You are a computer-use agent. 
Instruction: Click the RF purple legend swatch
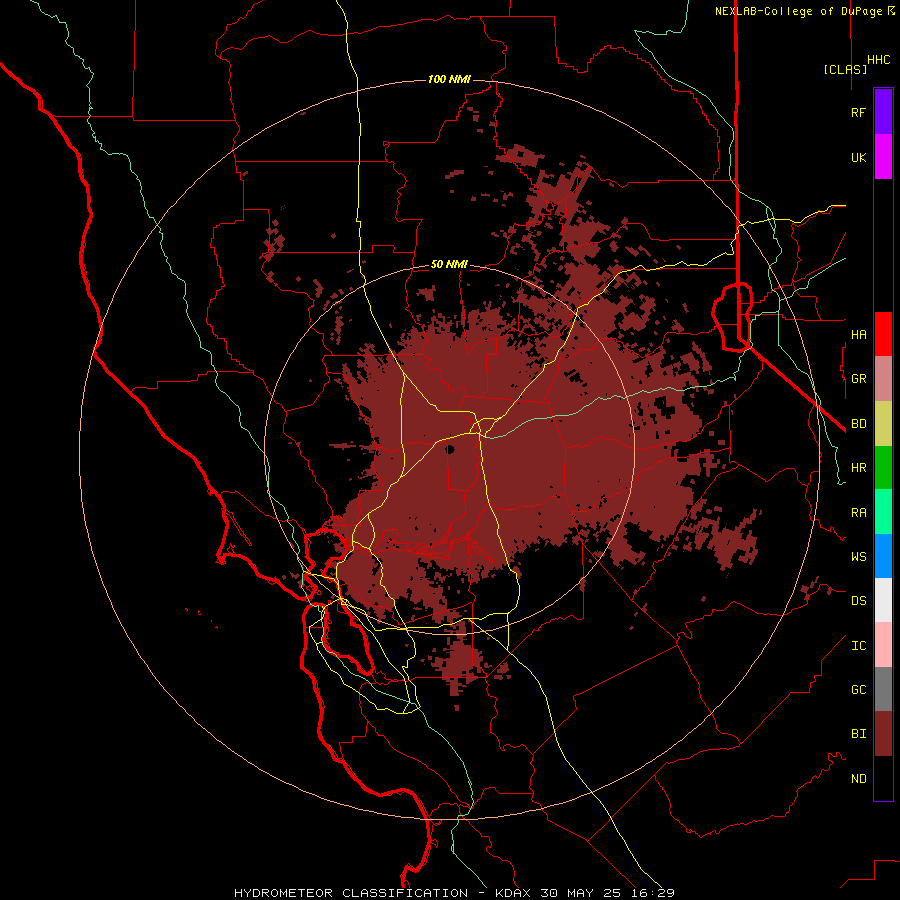[883, 112]
